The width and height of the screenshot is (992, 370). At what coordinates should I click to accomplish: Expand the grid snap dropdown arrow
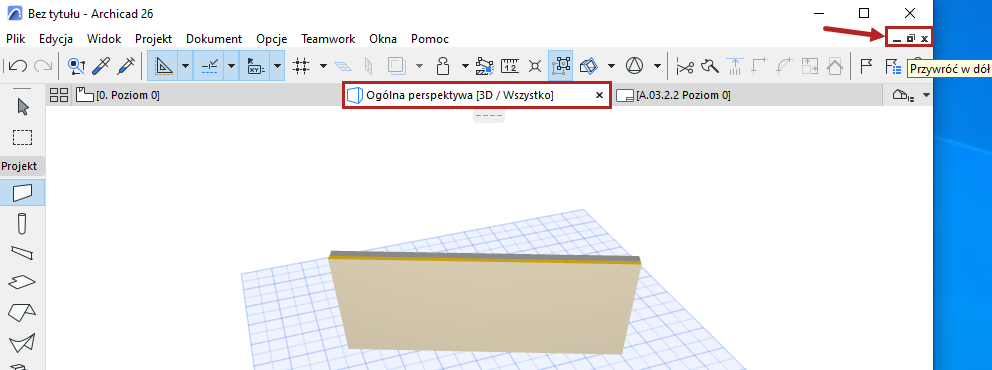tap(323, 65)
